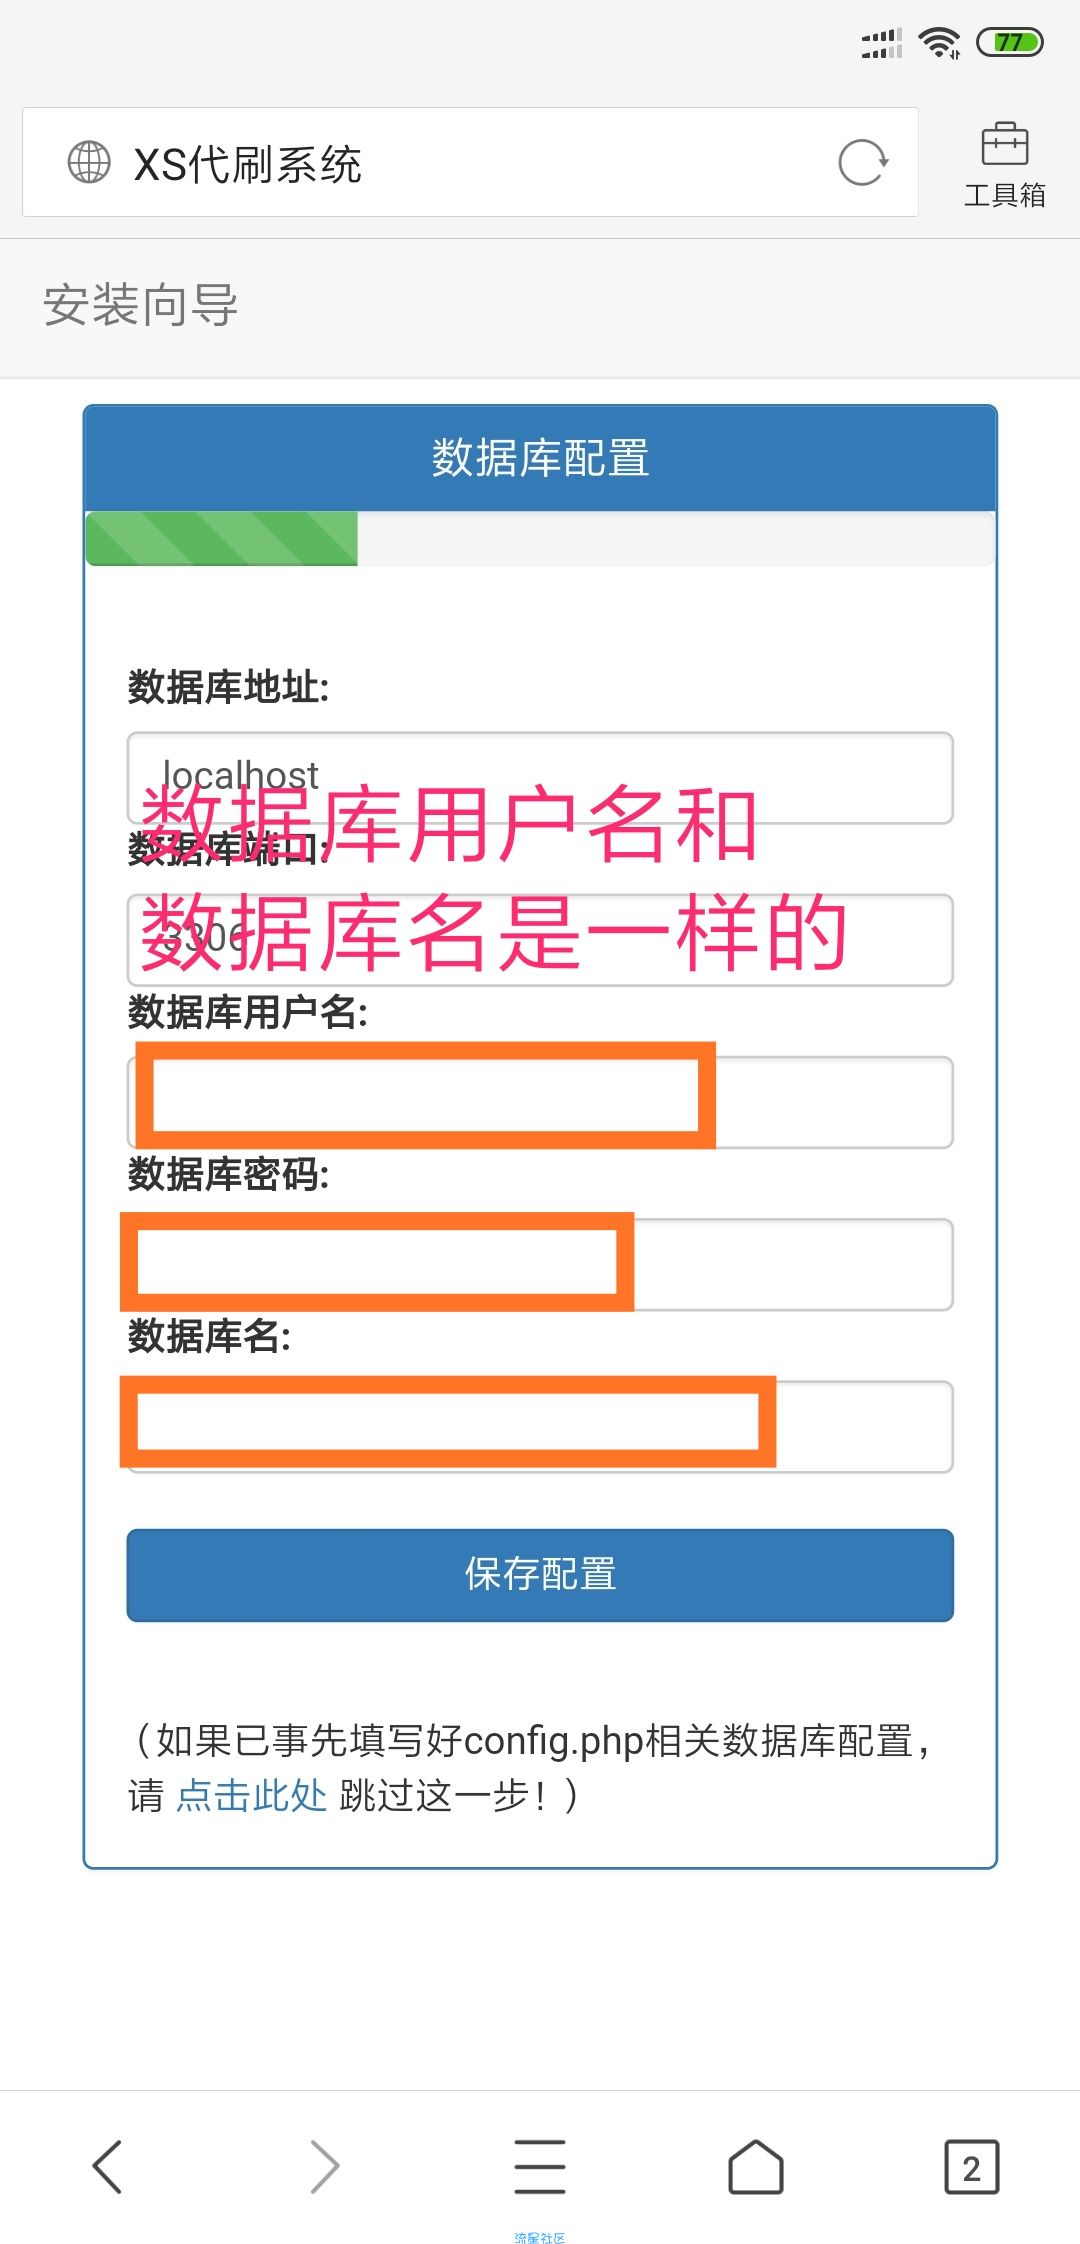
Task: Select the 数据库用户名 input field
Action: (x=540, y=1102)
